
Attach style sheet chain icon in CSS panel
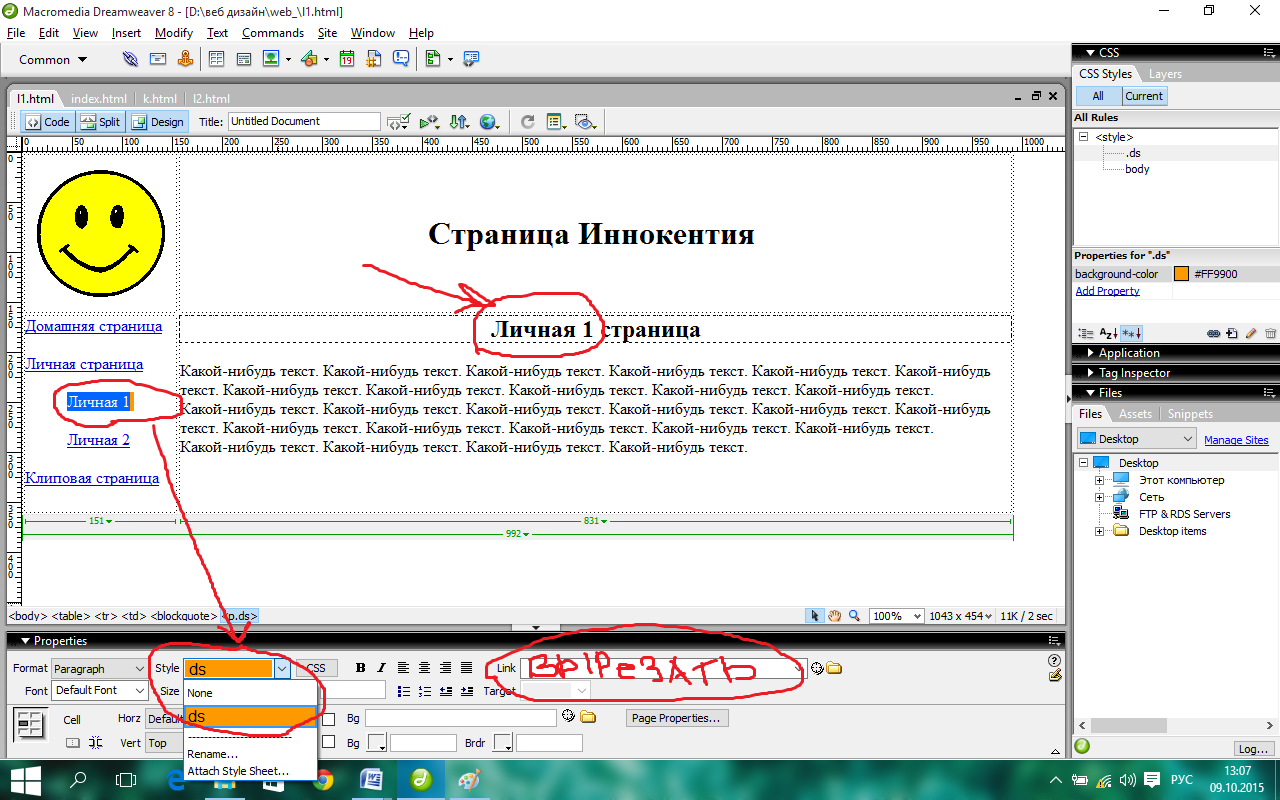[x=1213, y=333]
